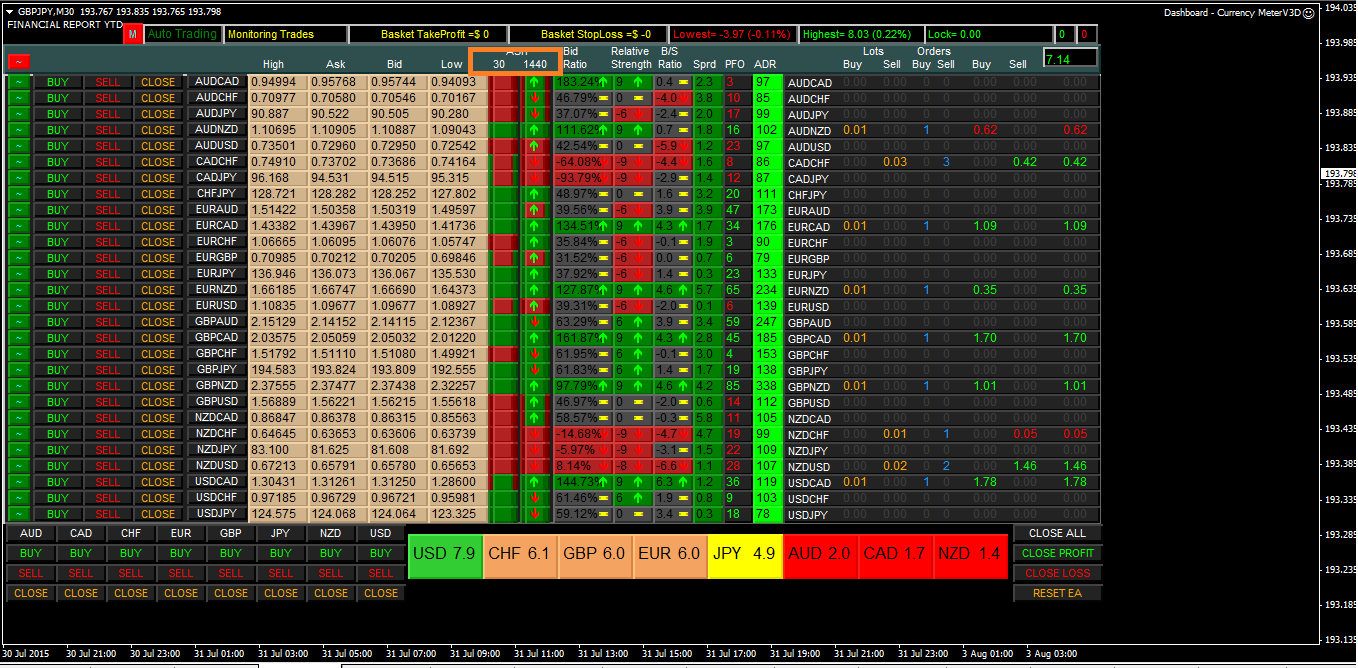Toggle the Monitoring Trades button
Image resolution: width=1358 pixels, height=668 pixels.
[x=284, y=34]
